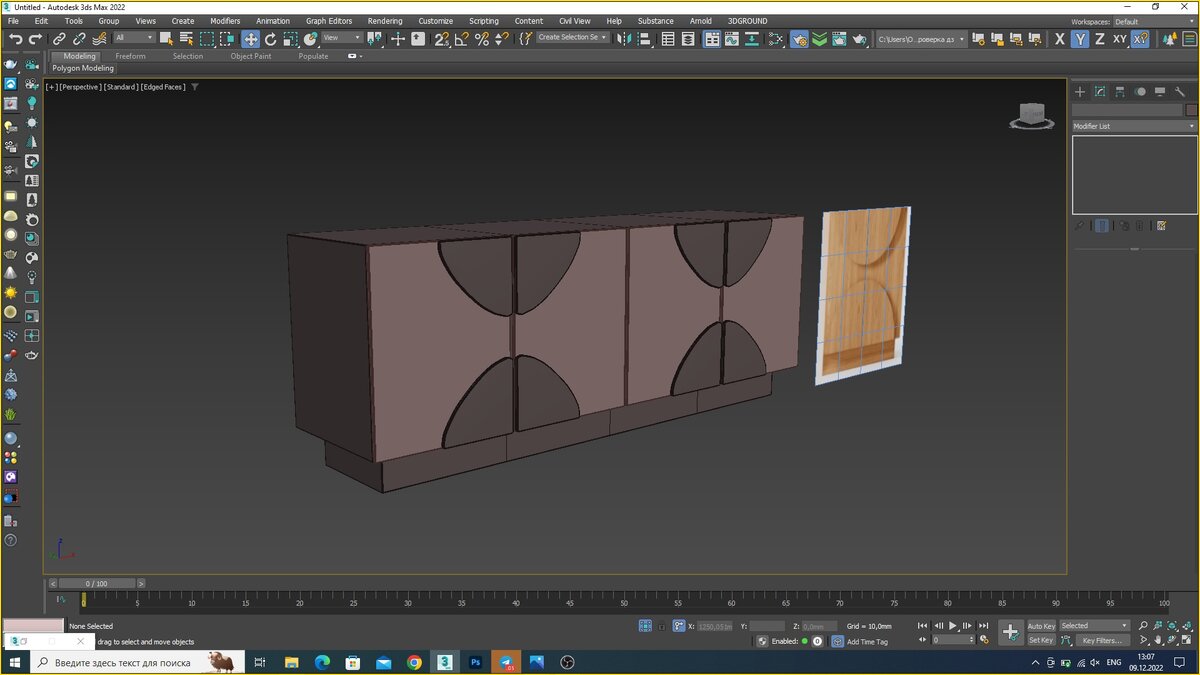Click the object color swatch in Command Panel
The height and width of the screenshot is (675, 1200).
[1191, 110]
